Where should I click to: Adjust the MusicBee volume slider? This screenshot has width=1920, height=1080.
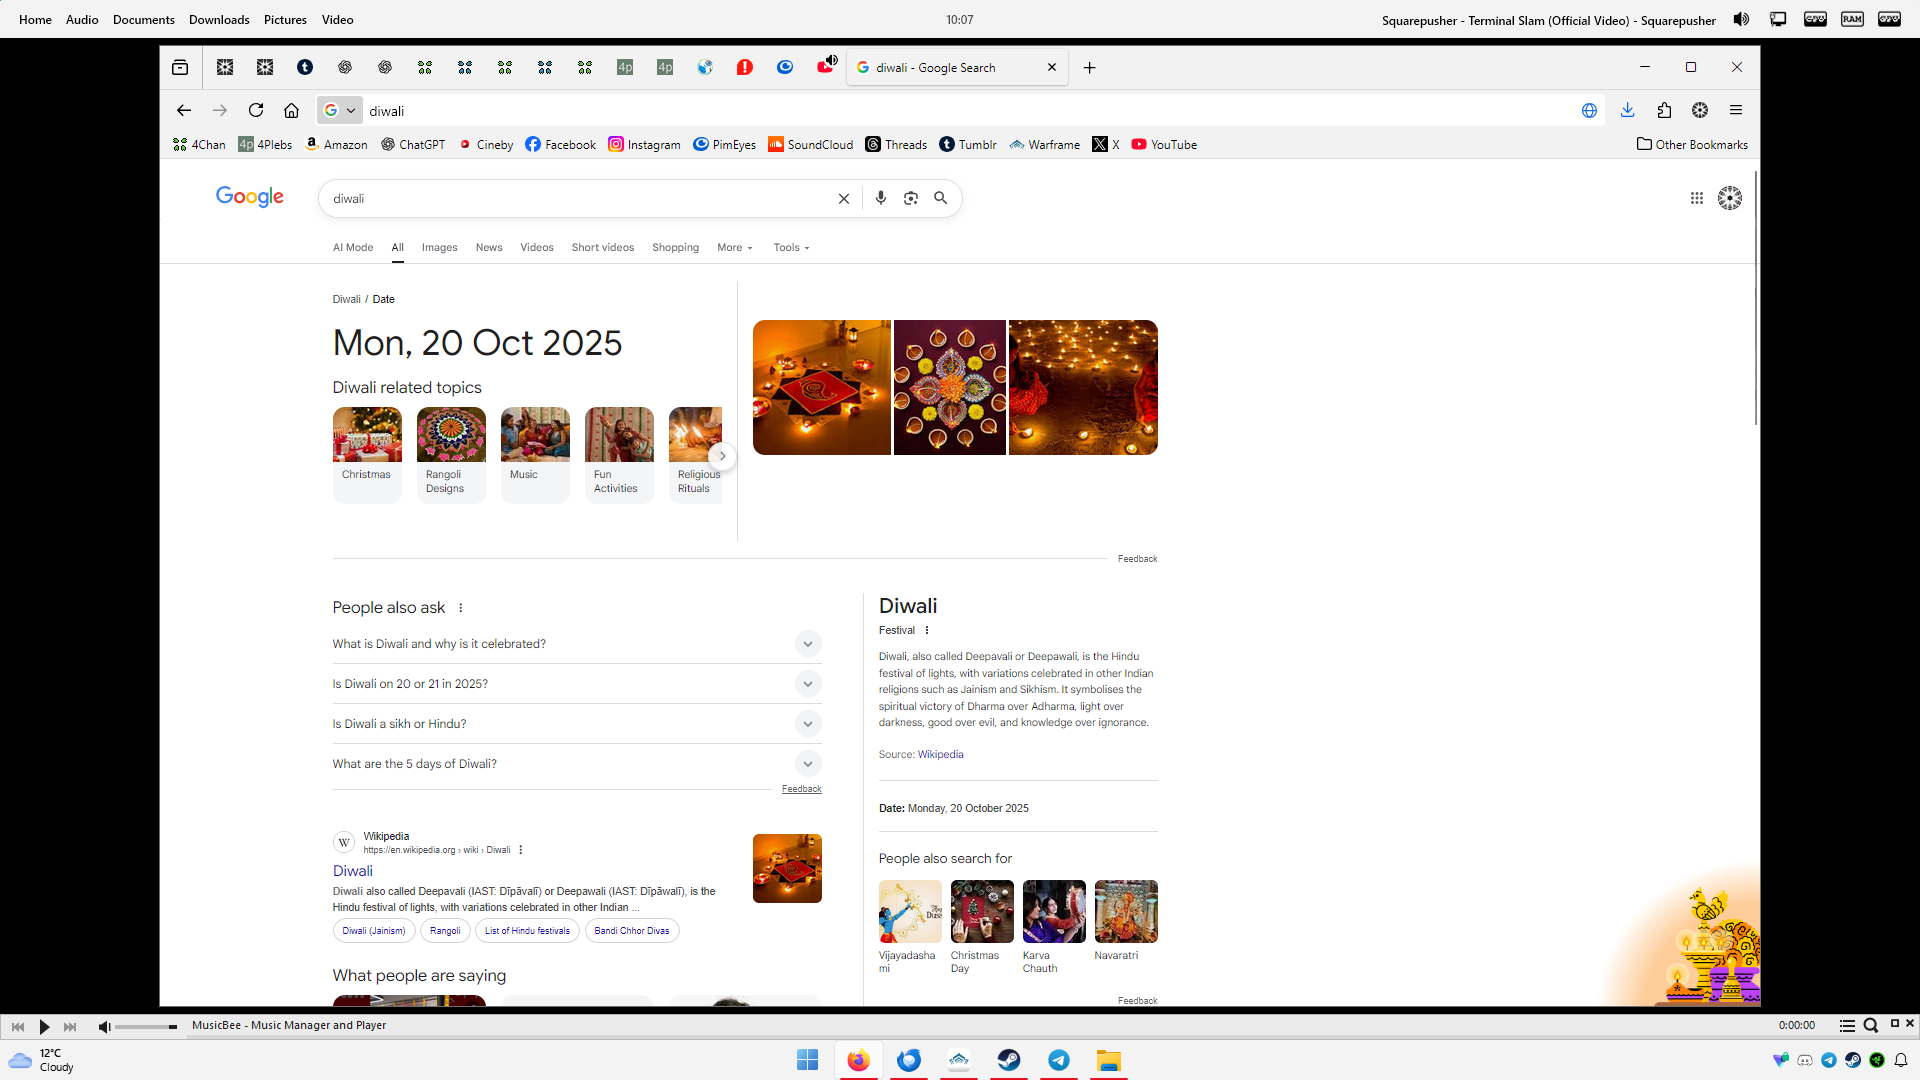pos(145,1027)
